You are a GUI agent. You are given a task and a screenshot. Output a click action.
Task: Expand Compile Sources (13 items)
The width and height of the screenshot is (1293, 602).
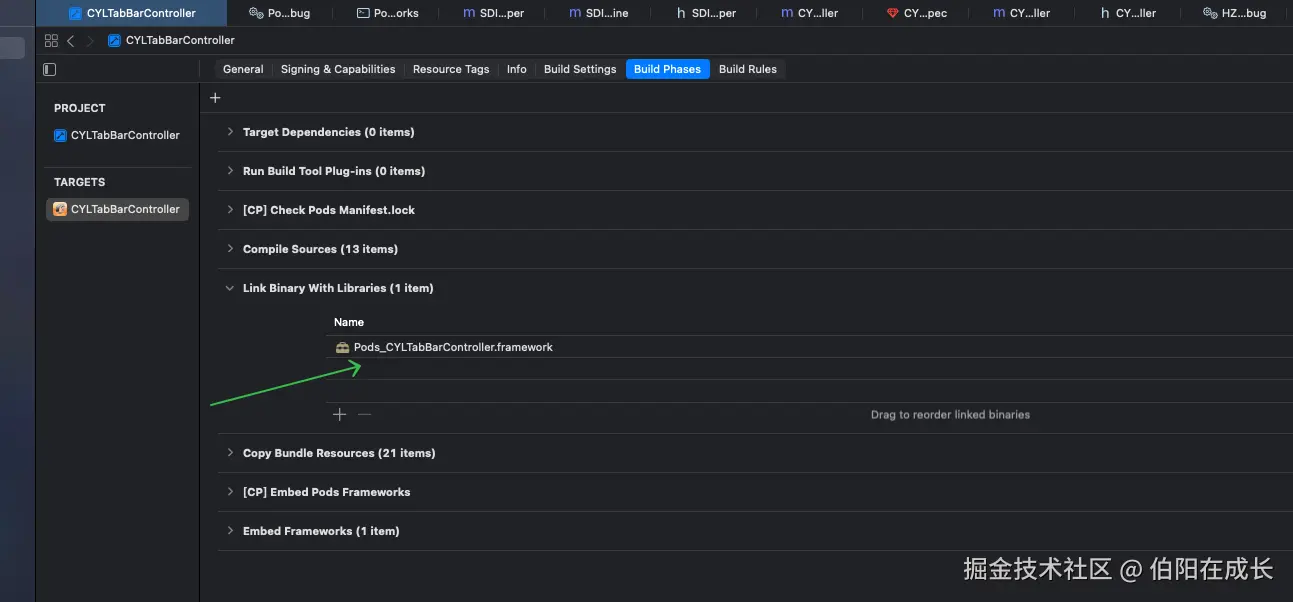point(231,249)
